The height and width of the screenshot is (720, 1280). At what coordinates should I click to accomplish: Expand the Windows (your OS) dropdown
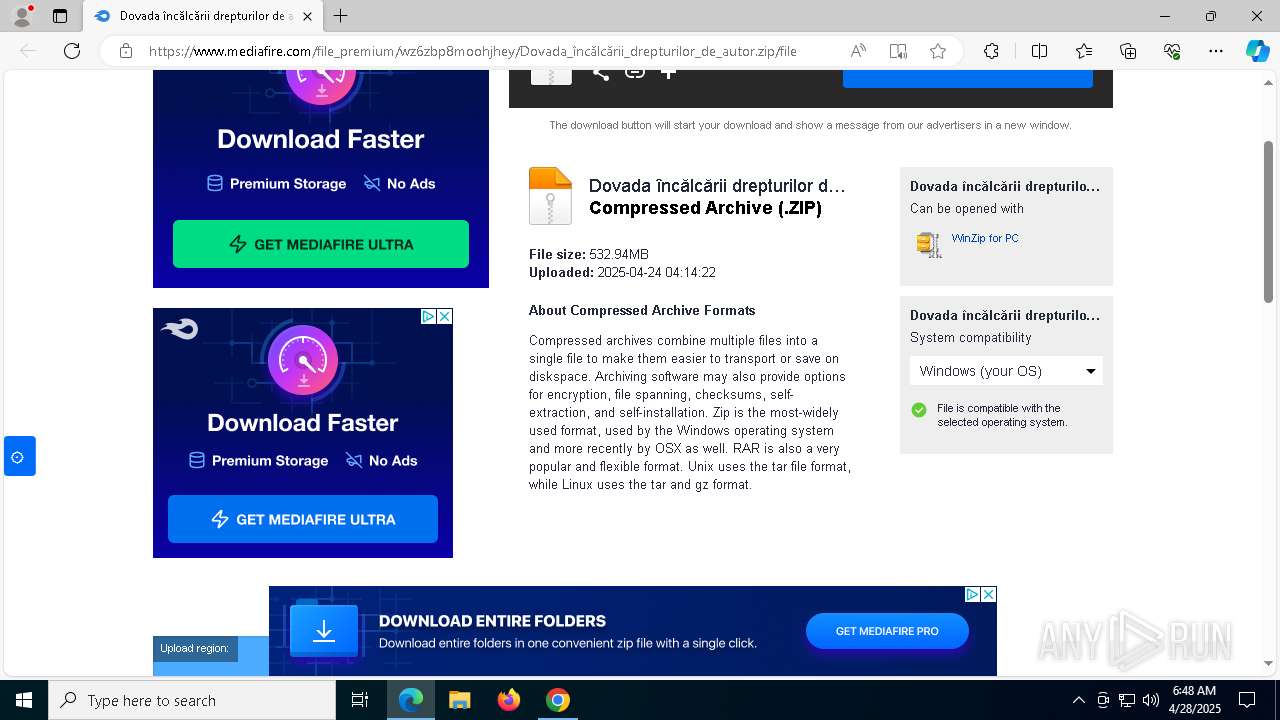click(1006, 371)
